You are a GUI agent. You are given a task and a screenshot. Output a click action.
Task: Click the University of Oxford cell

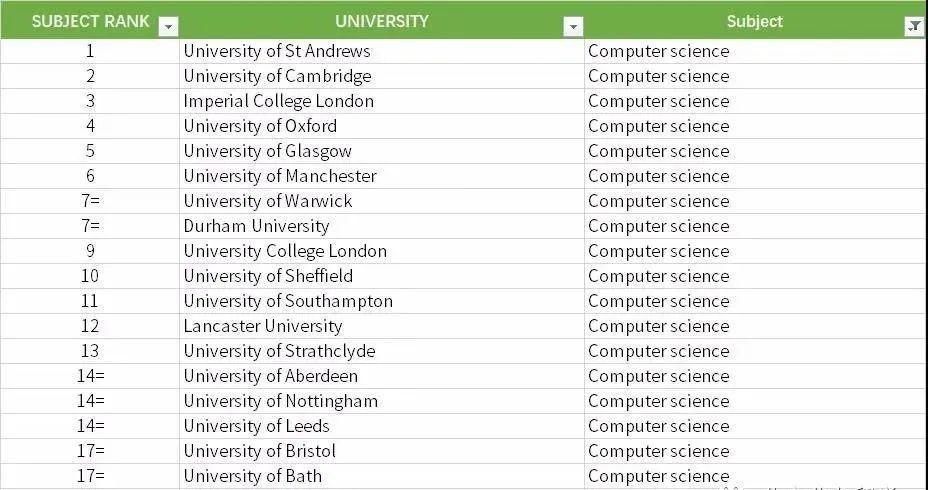(382, 126)
